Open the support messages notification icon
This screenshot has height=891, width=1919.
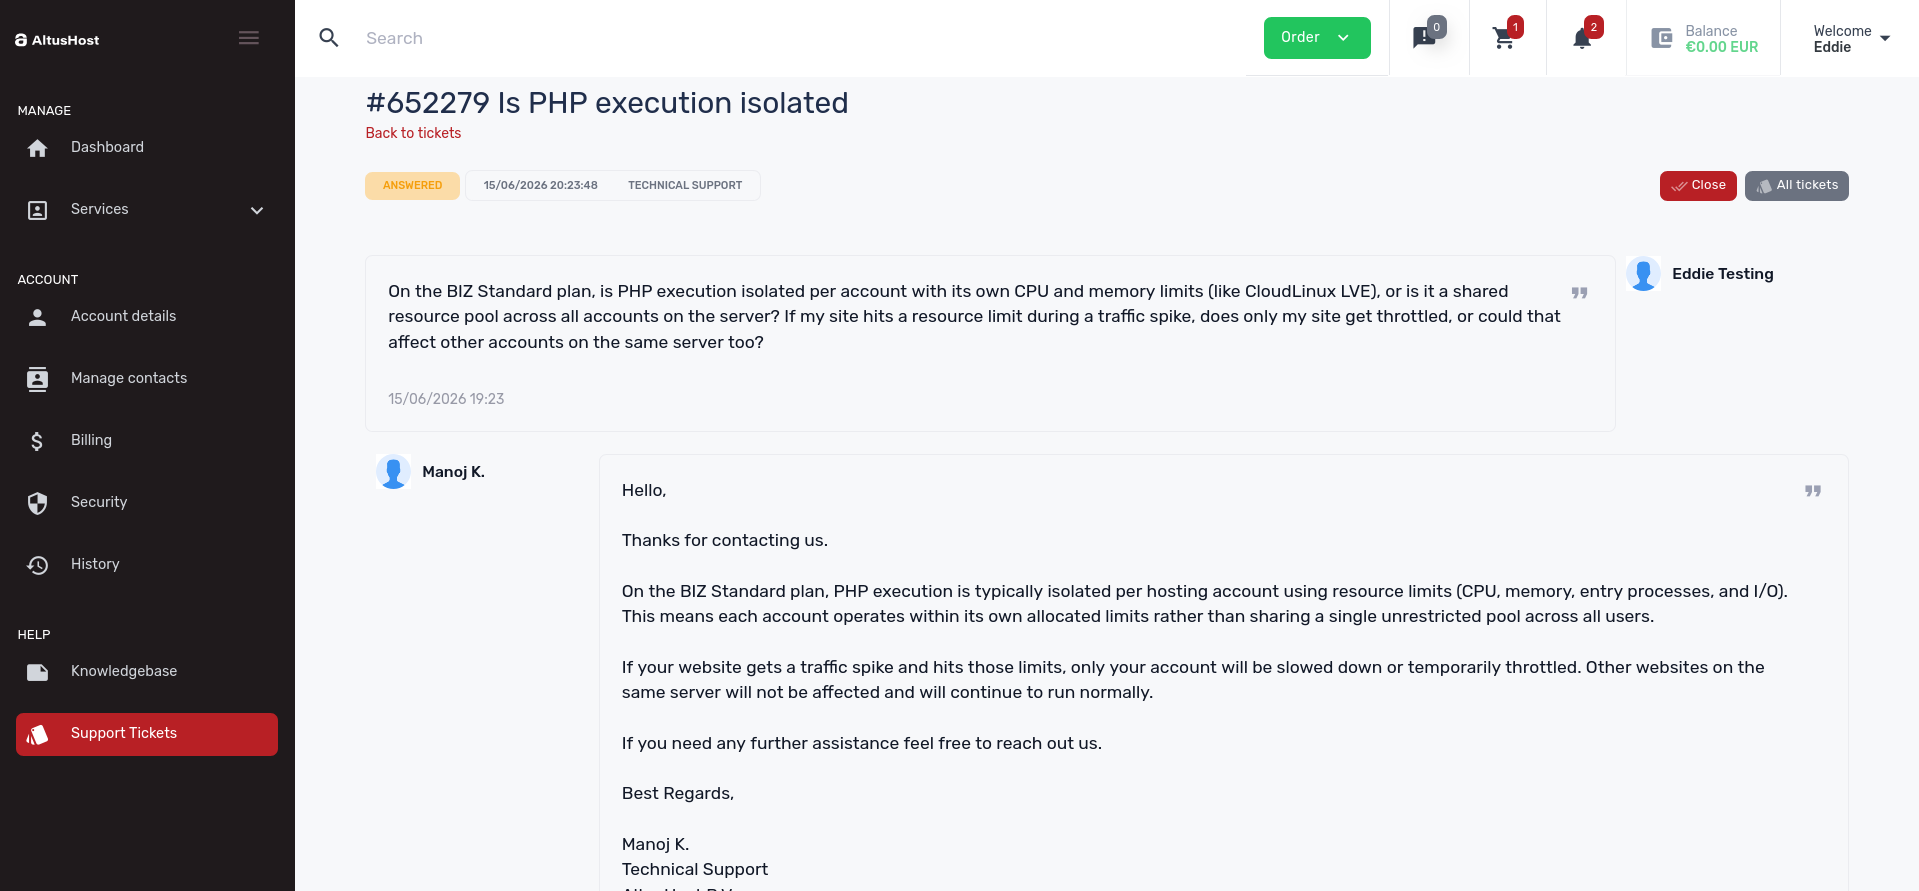[x=1424, y=38]
